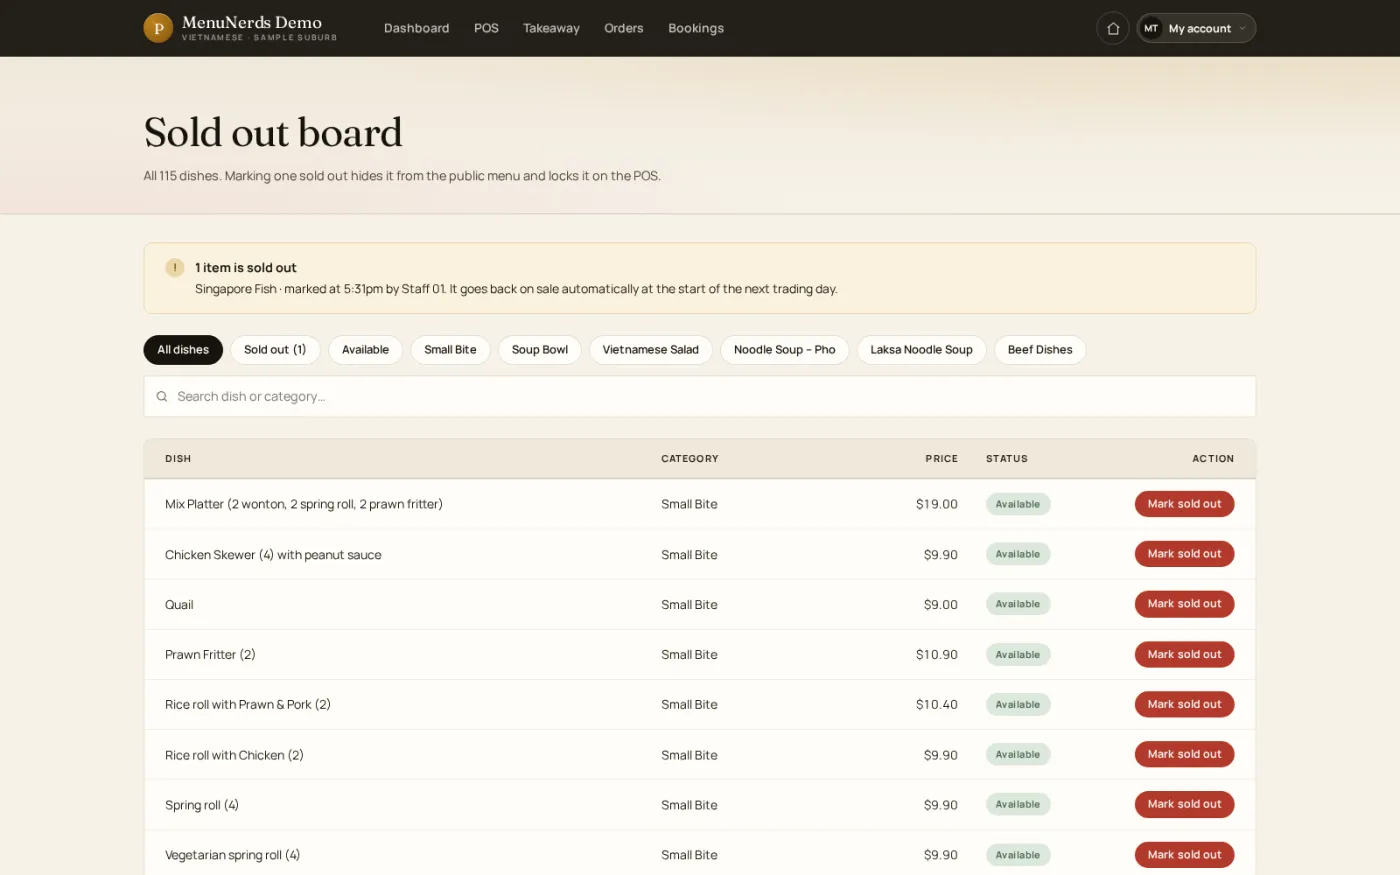Go to the Bookings nav item
The width and height of the screenshot is (1400, 875).
coord(696,28)
